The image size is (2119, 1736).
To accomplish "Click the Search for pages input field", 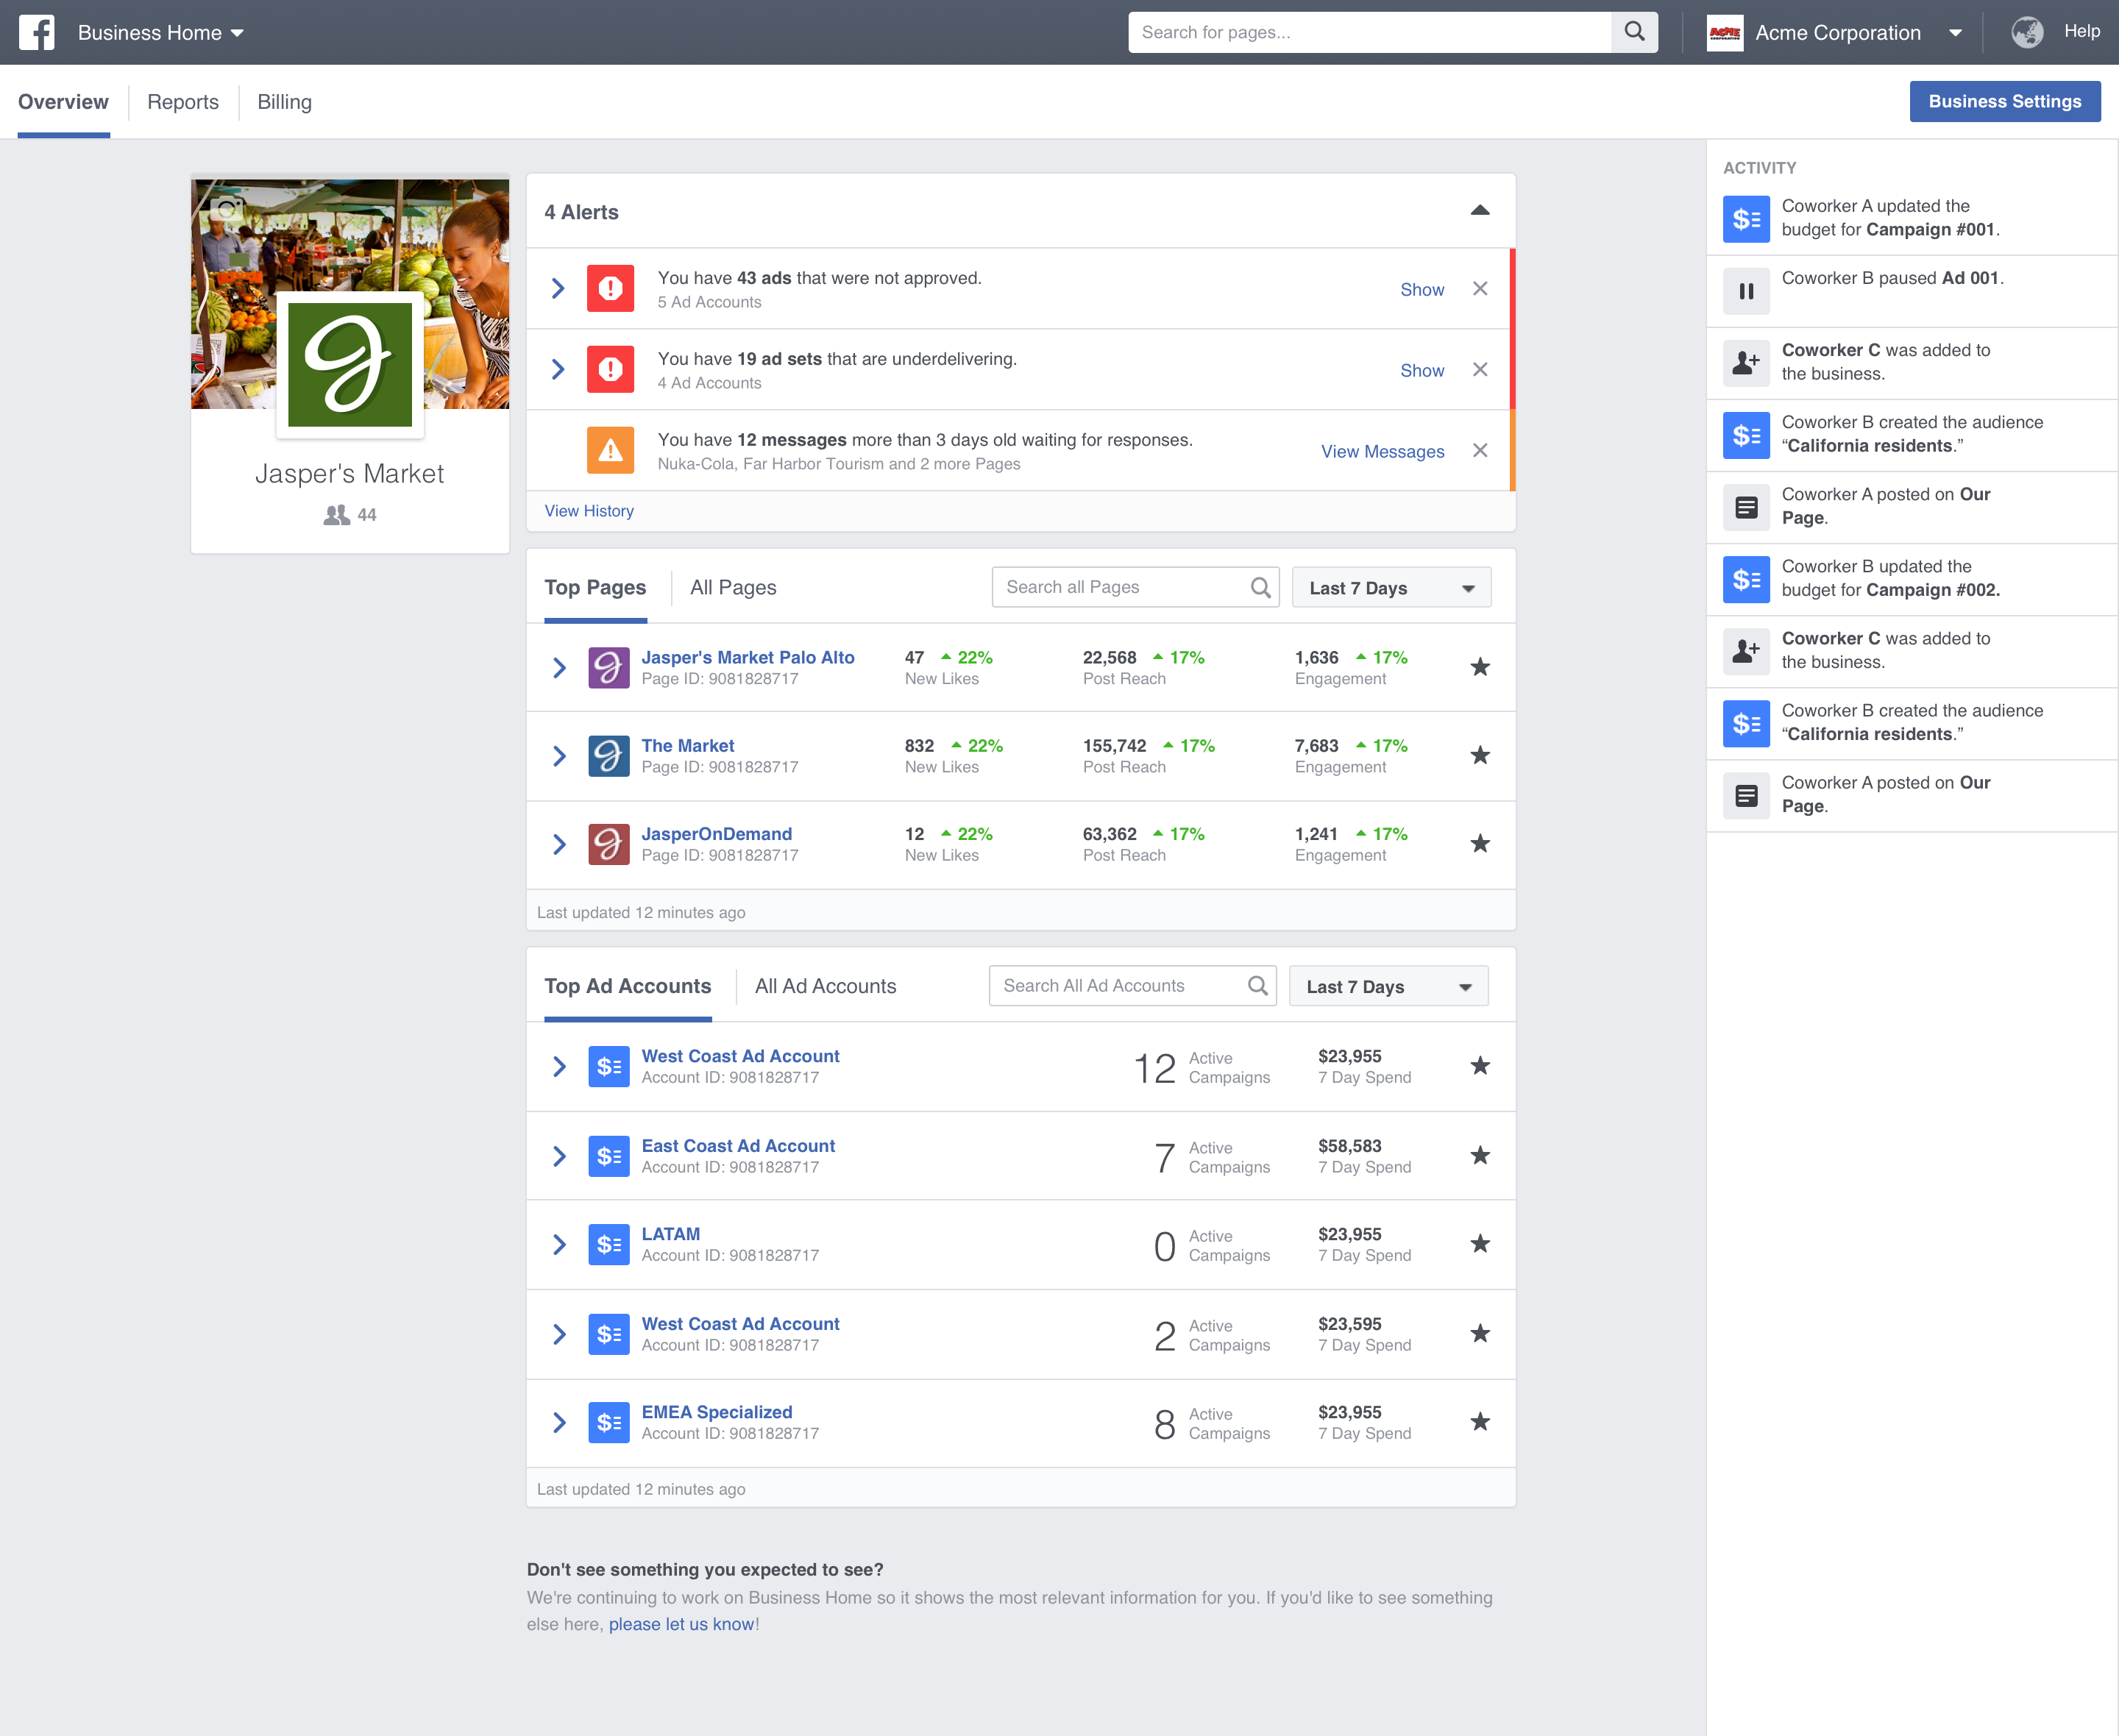I will 1391,32.
